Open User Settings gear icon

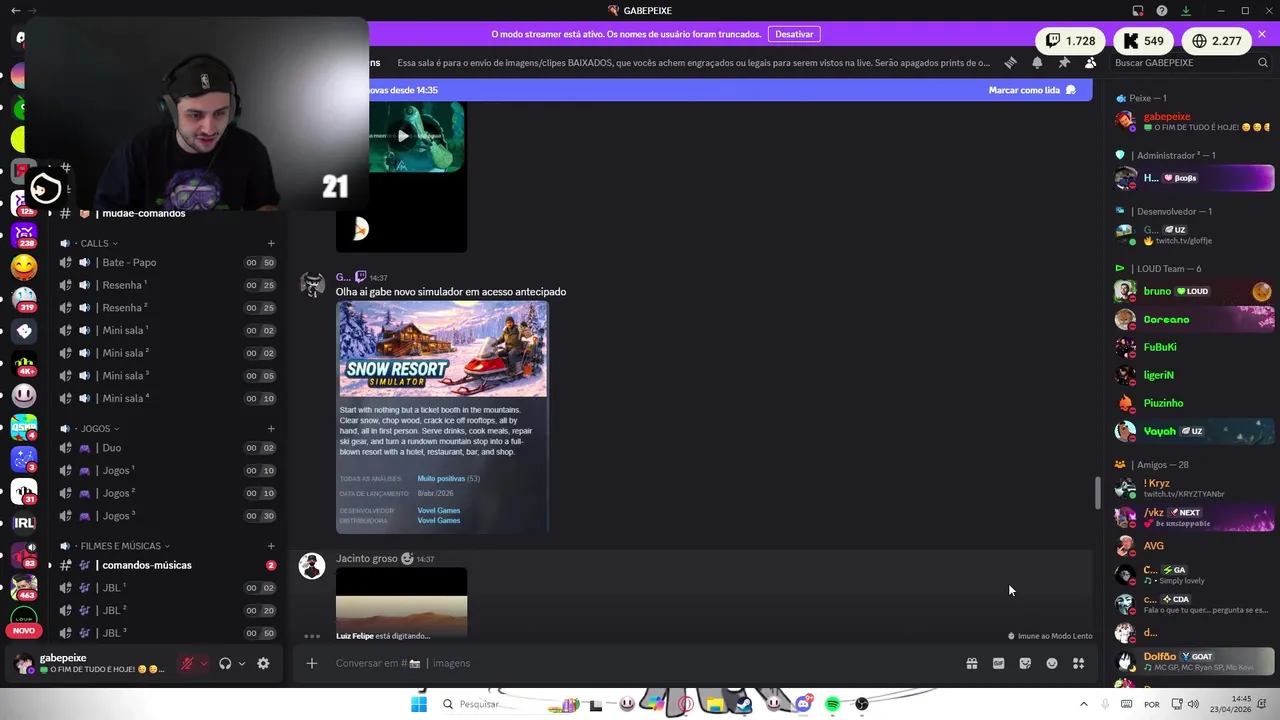tap(263, 663)
